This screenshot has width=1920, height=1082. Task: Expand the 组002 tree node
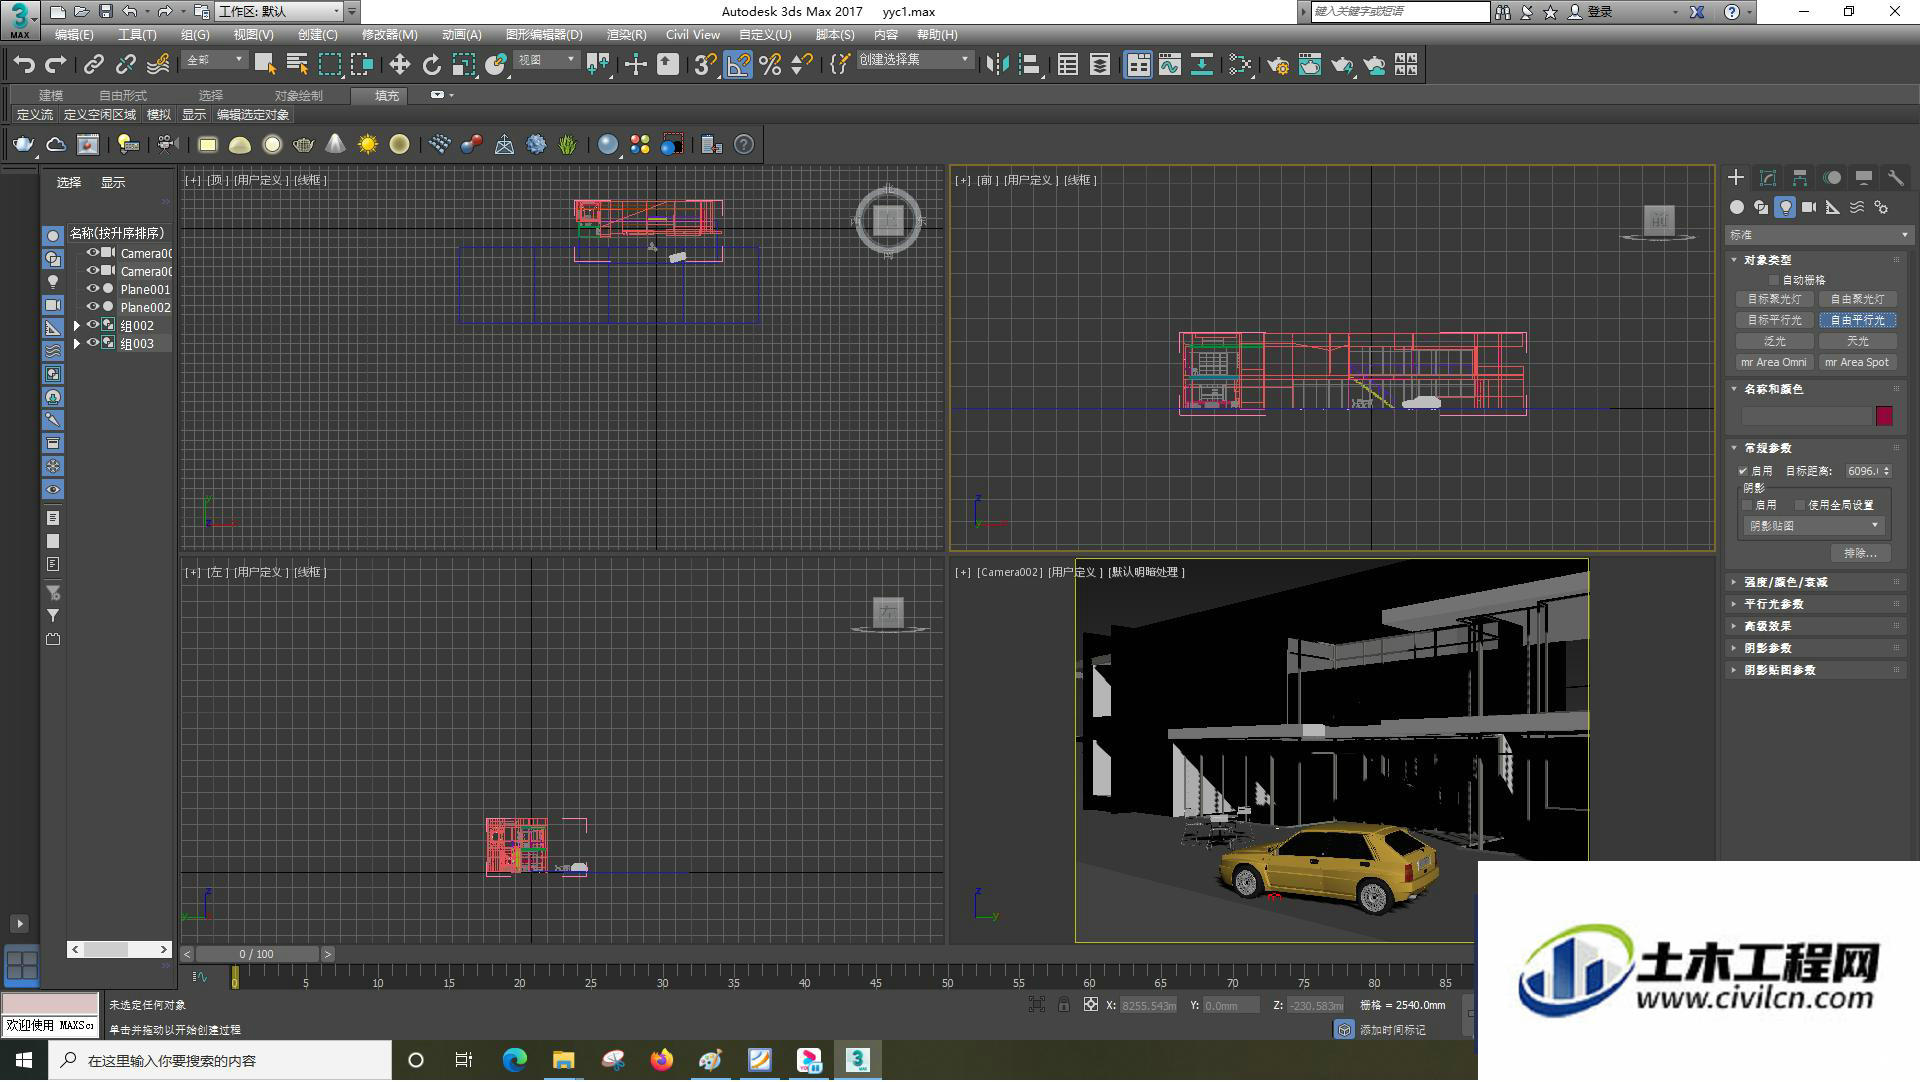77,326
